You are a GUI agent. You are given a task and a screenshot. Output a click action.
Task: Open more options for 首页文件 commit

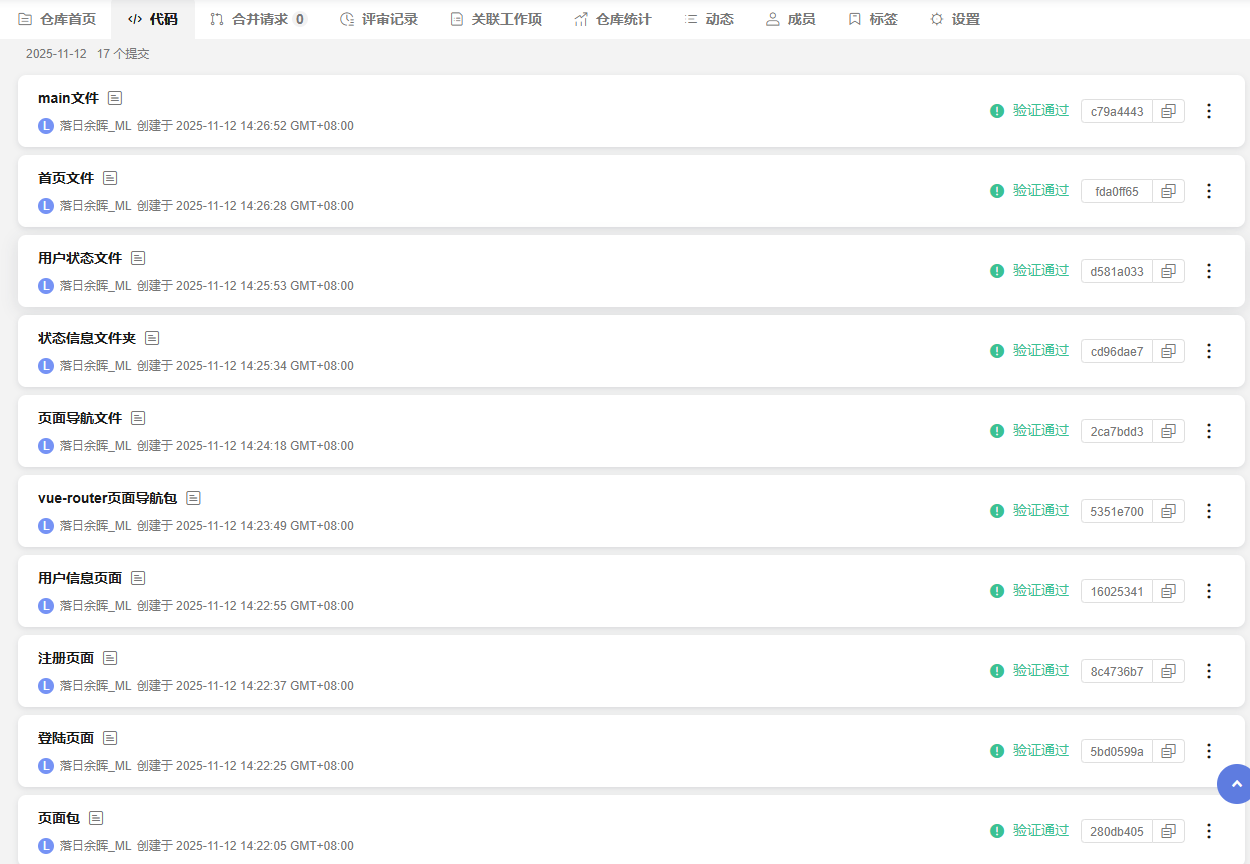pos(1208,191)
